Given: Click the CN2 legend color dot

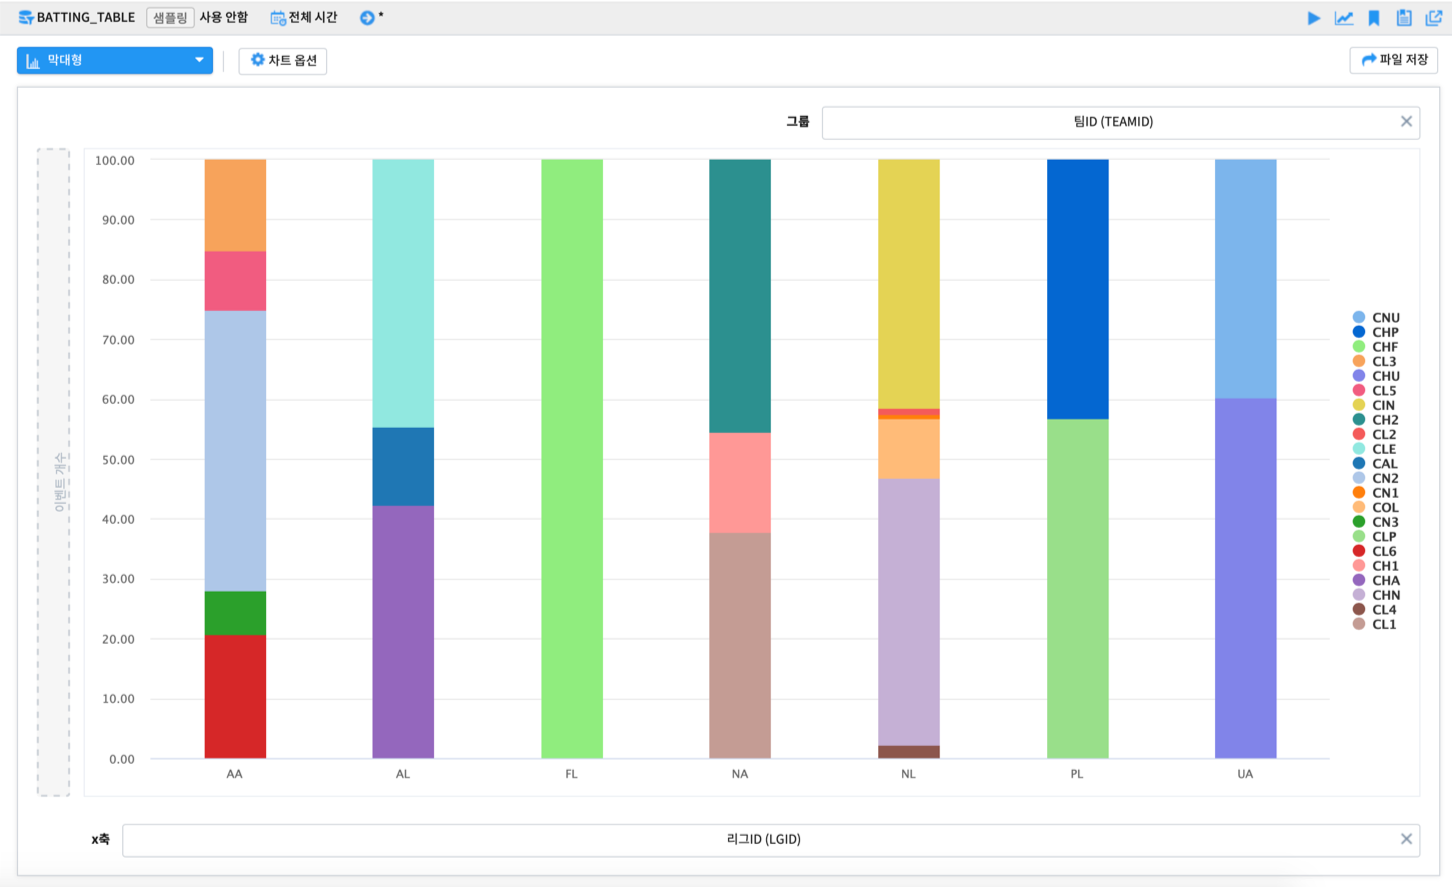Looking at the screenshot, I should point(1359,478).
